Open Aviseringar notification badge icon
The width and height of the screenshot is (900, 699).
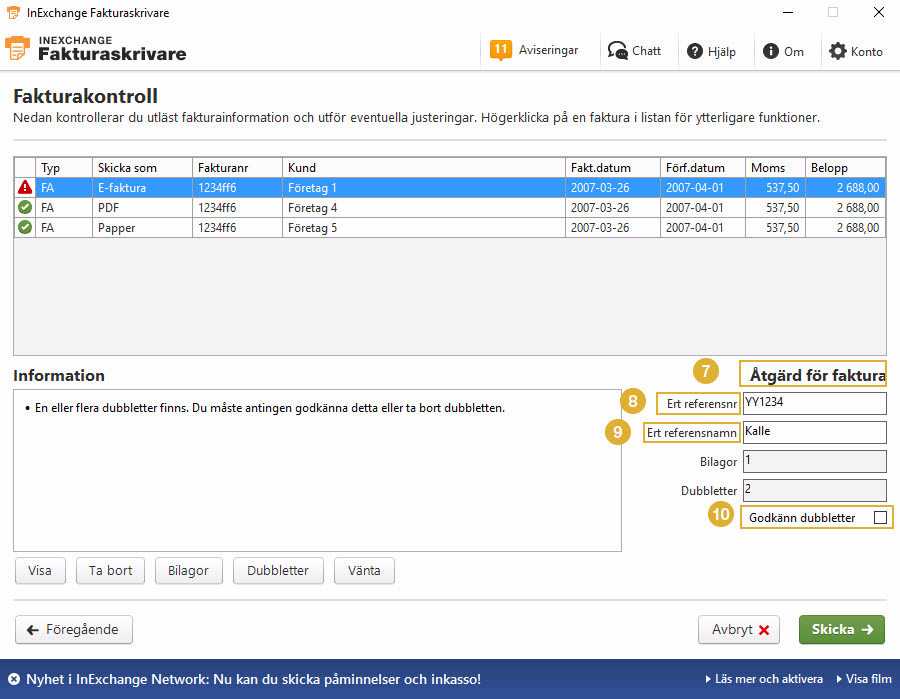click(x=501, y=50)
